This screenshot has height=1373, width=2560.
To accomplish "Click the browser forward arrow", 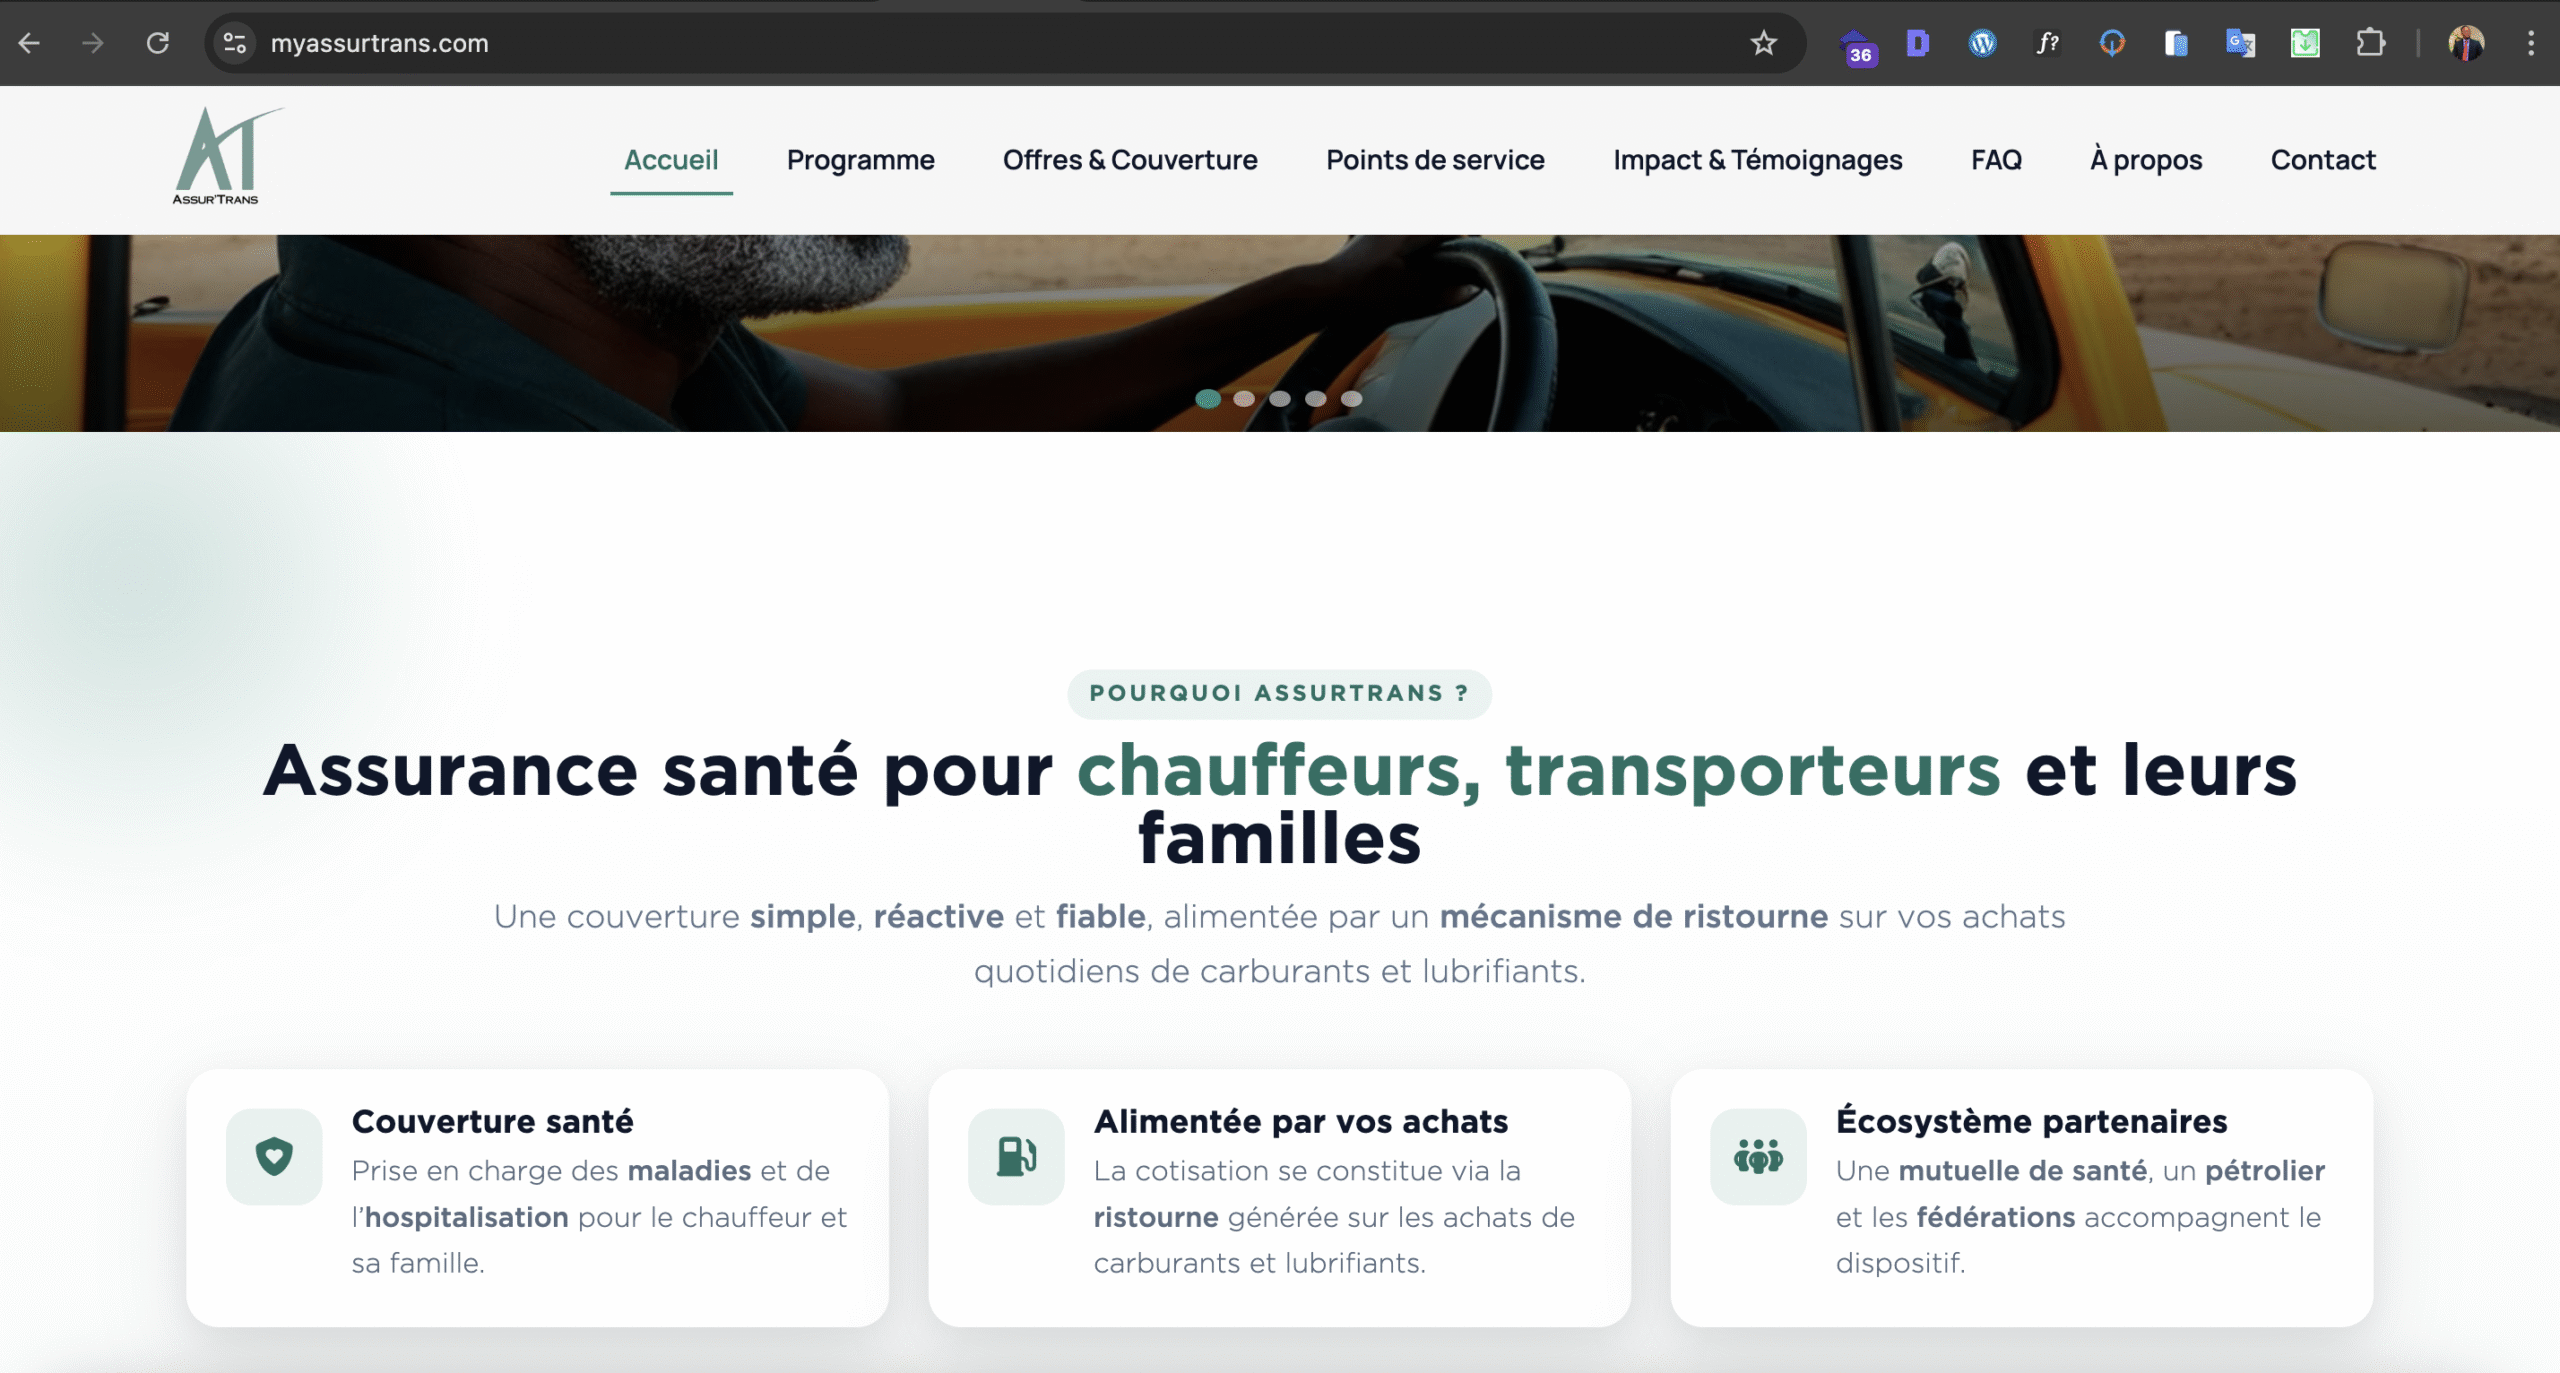I will [x=93, y=43].
